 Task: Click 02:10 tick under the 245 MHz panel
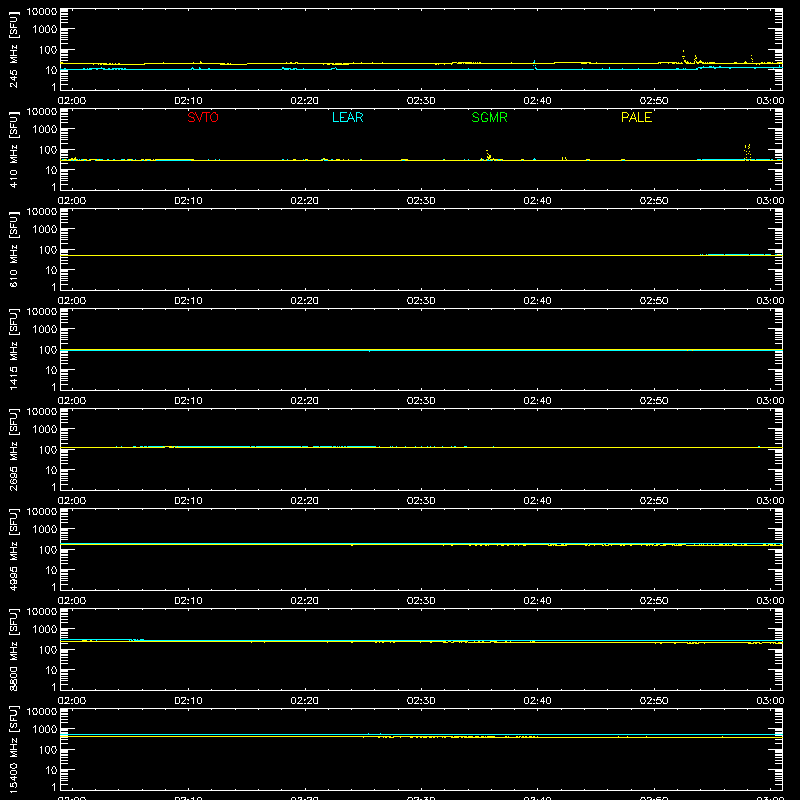point(188,101)
